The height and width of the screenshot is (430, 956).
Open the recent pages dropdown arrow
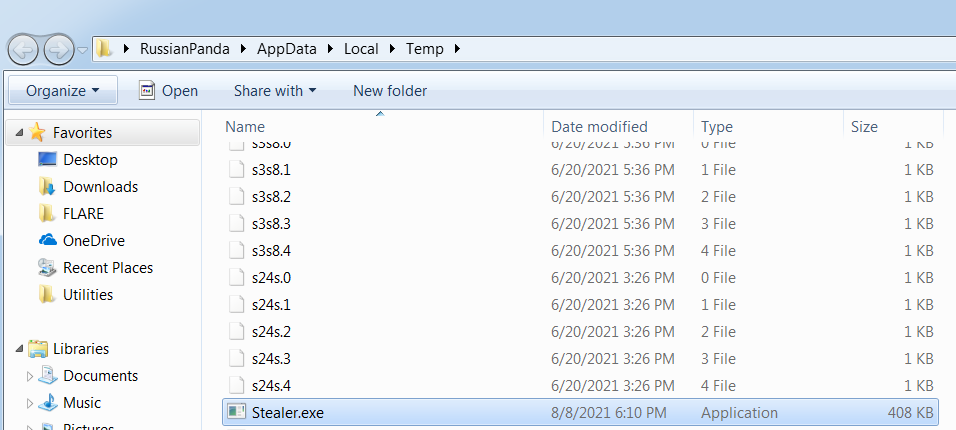point(83,50)
